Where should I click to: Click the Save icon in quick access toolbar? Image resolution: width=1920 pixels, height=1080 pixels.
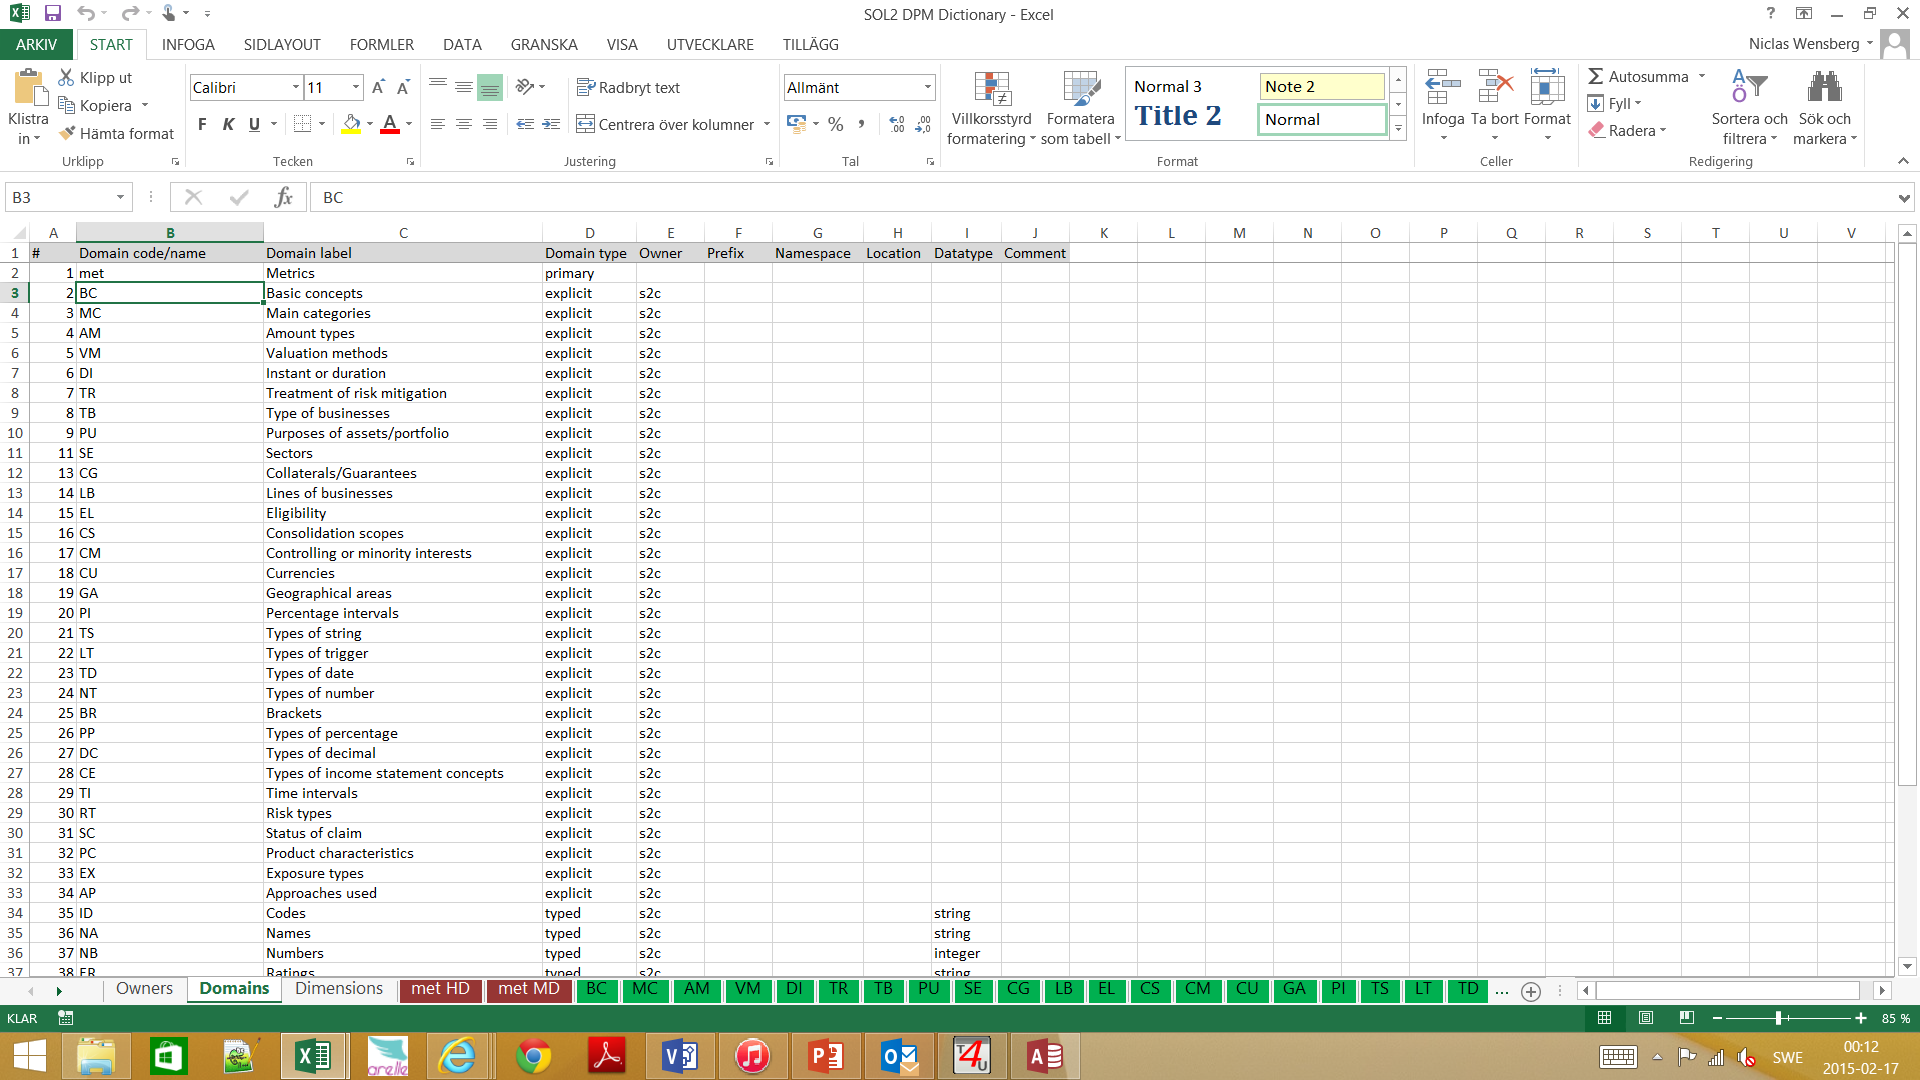point(53,14)
